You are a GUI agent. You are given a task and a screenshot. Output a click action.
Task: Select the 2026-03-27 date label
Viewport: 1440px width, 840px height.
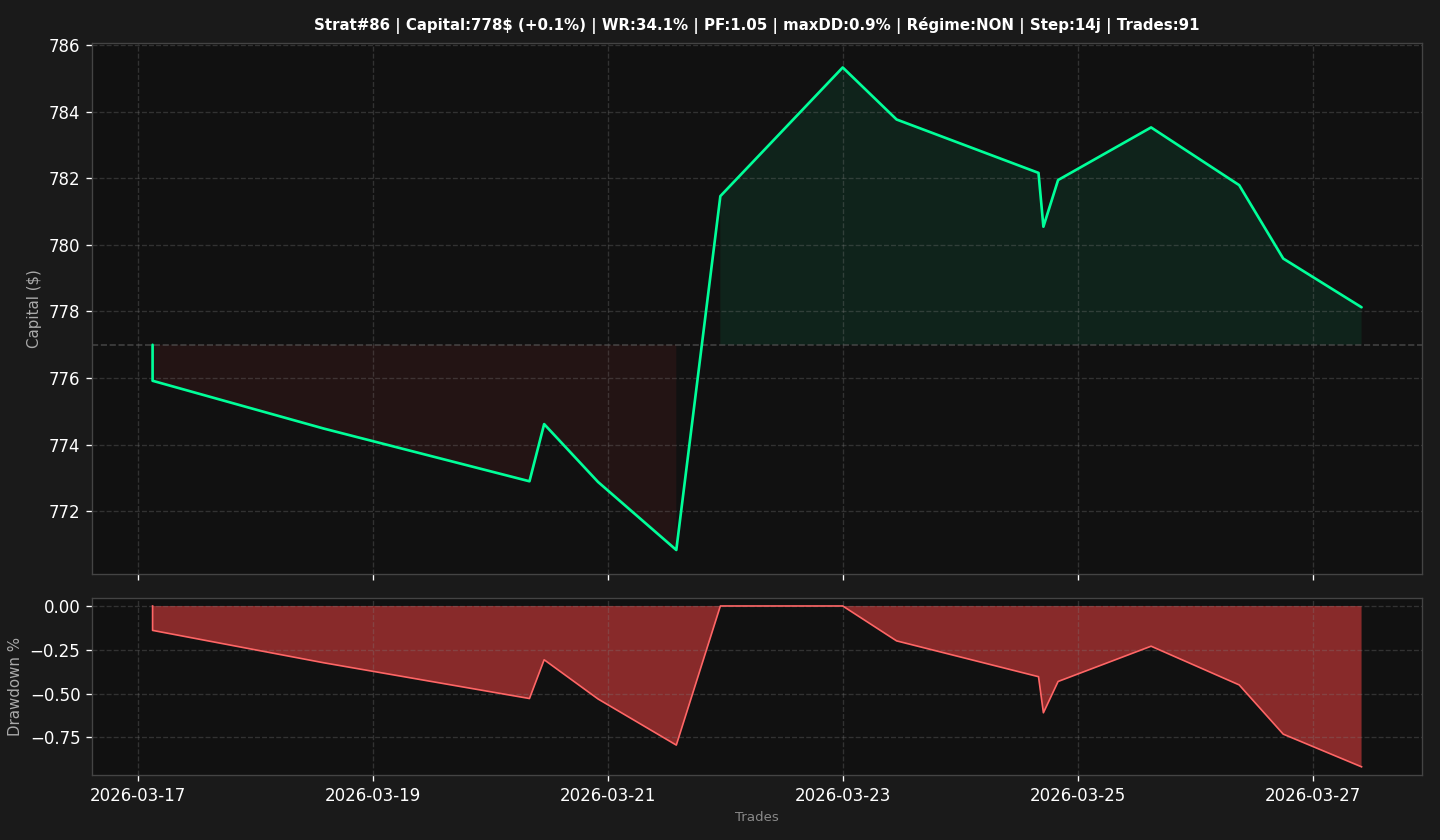click(1313, 795)
